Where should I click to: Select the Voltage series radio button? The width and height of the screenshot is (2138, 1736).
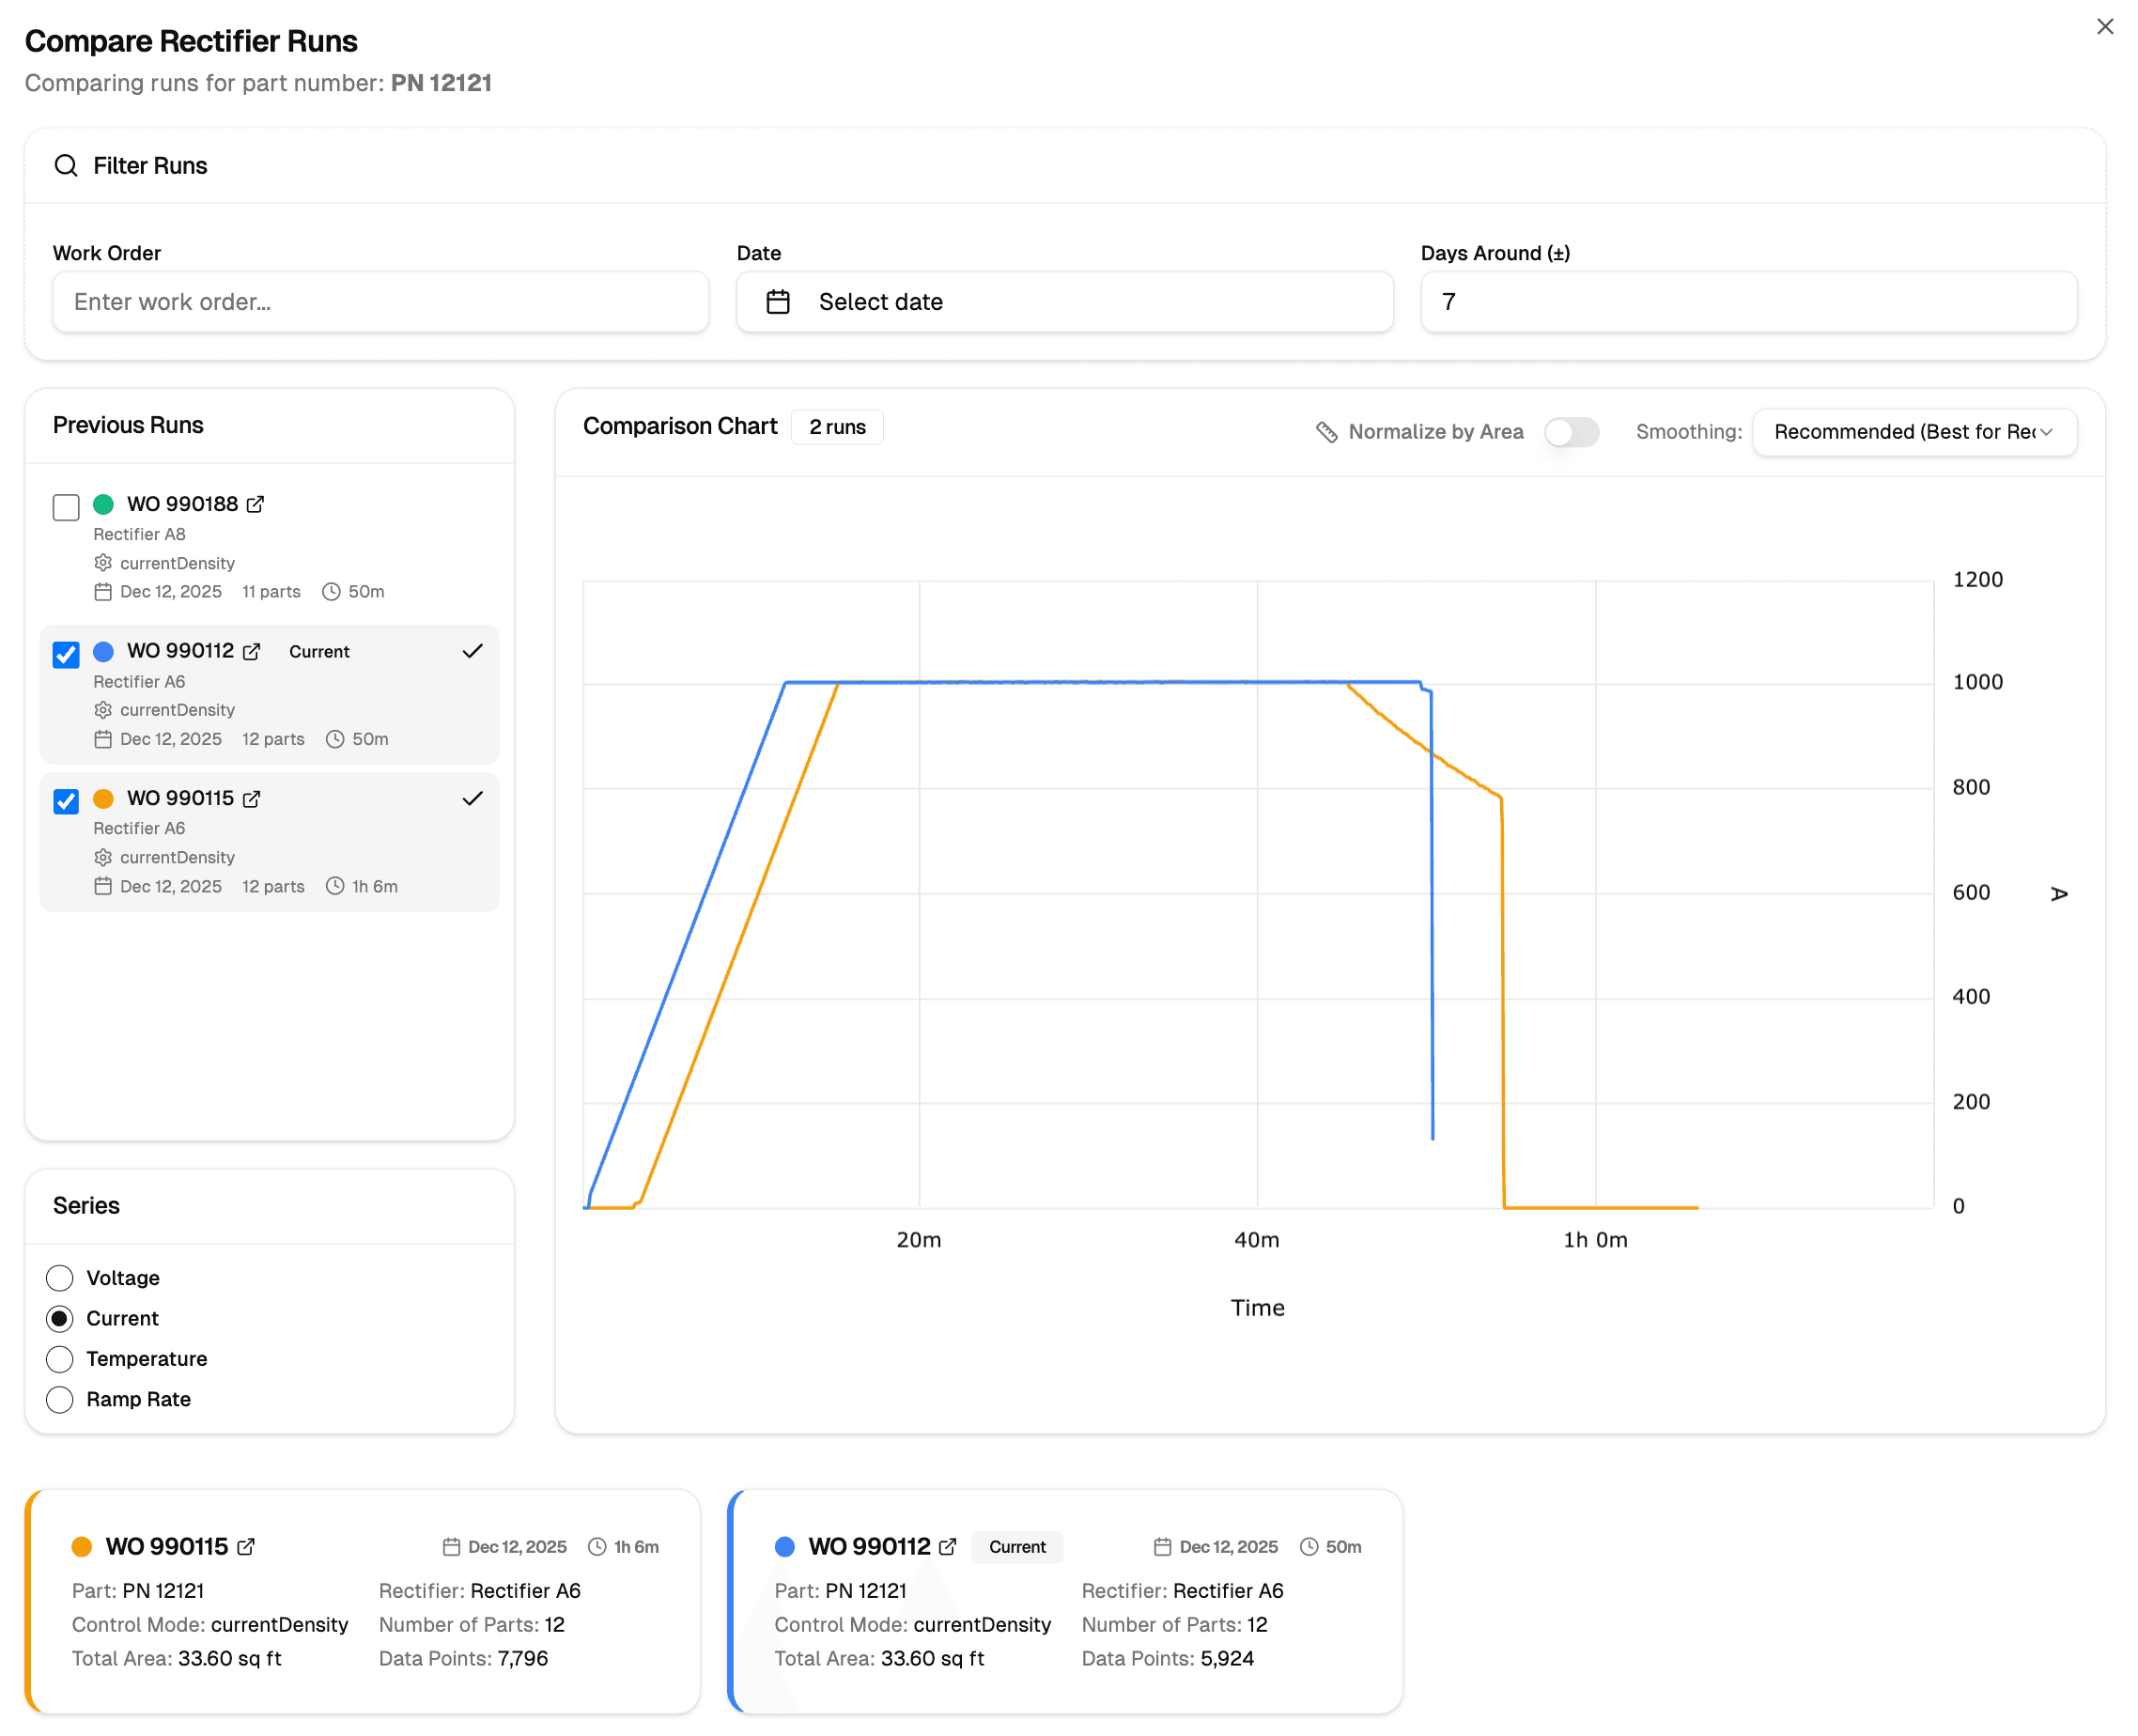[59, 1278]
